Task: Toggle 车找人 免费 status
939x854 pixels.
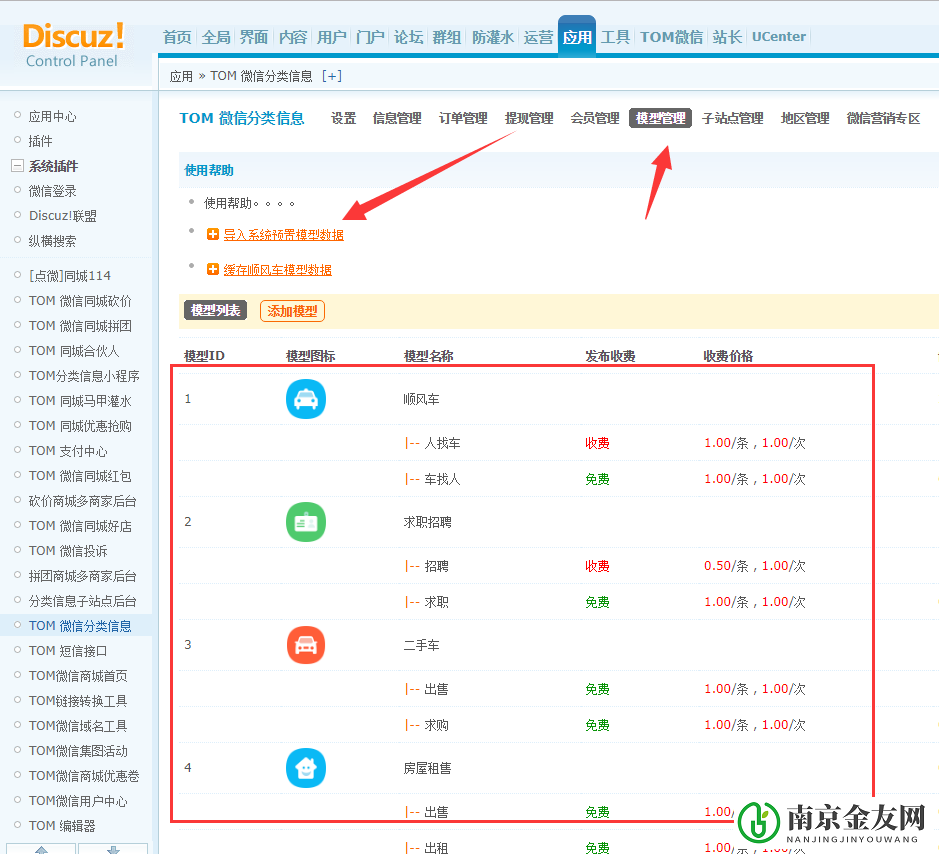Action: pos(597,478)
